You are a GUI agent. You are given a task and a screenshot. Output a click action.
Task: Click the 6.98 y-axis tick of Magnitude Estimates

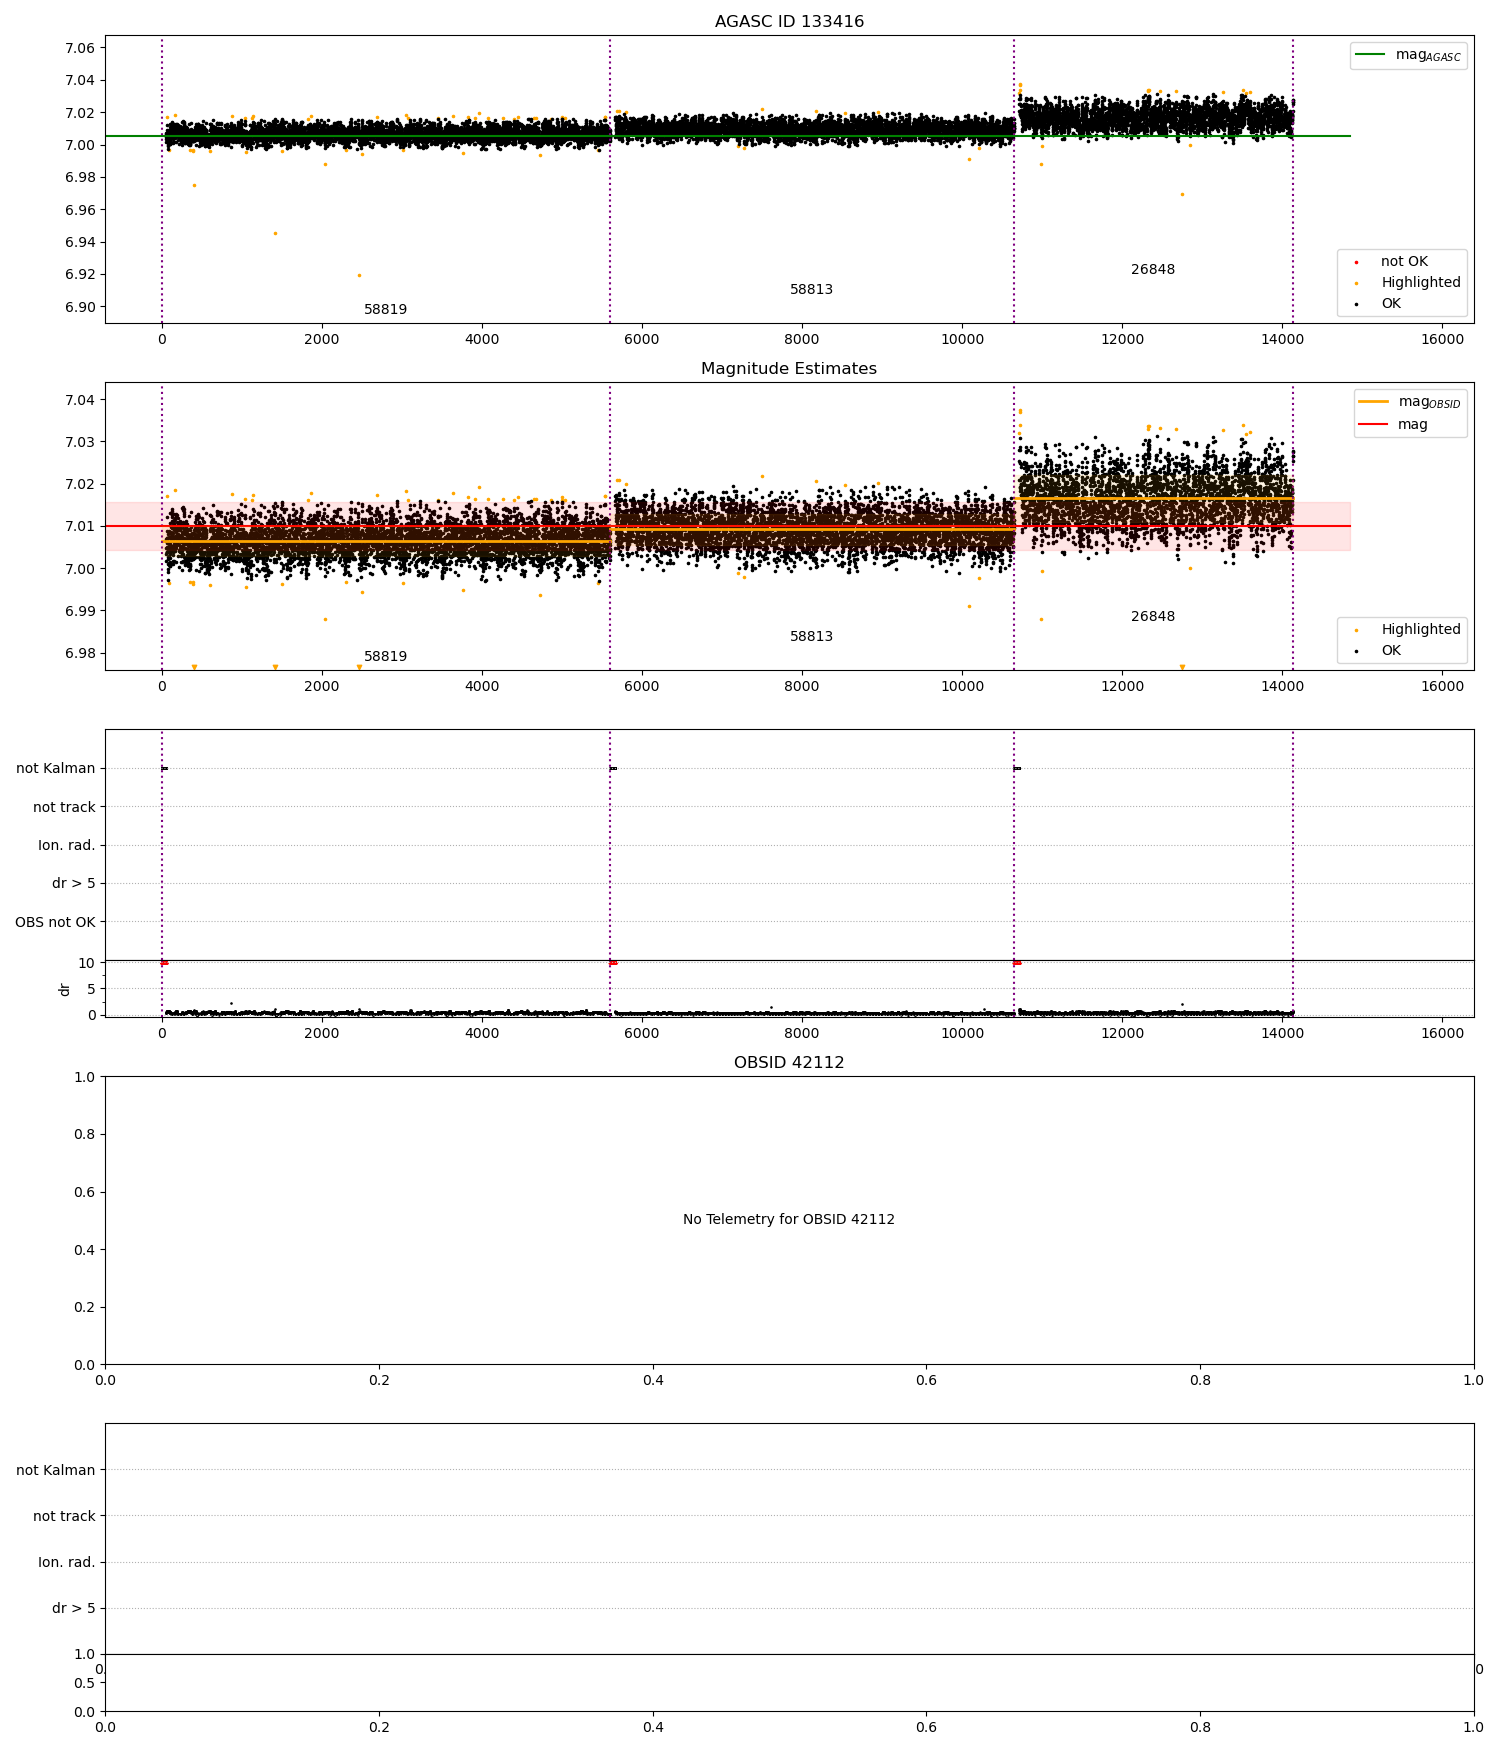coord(79,654)
